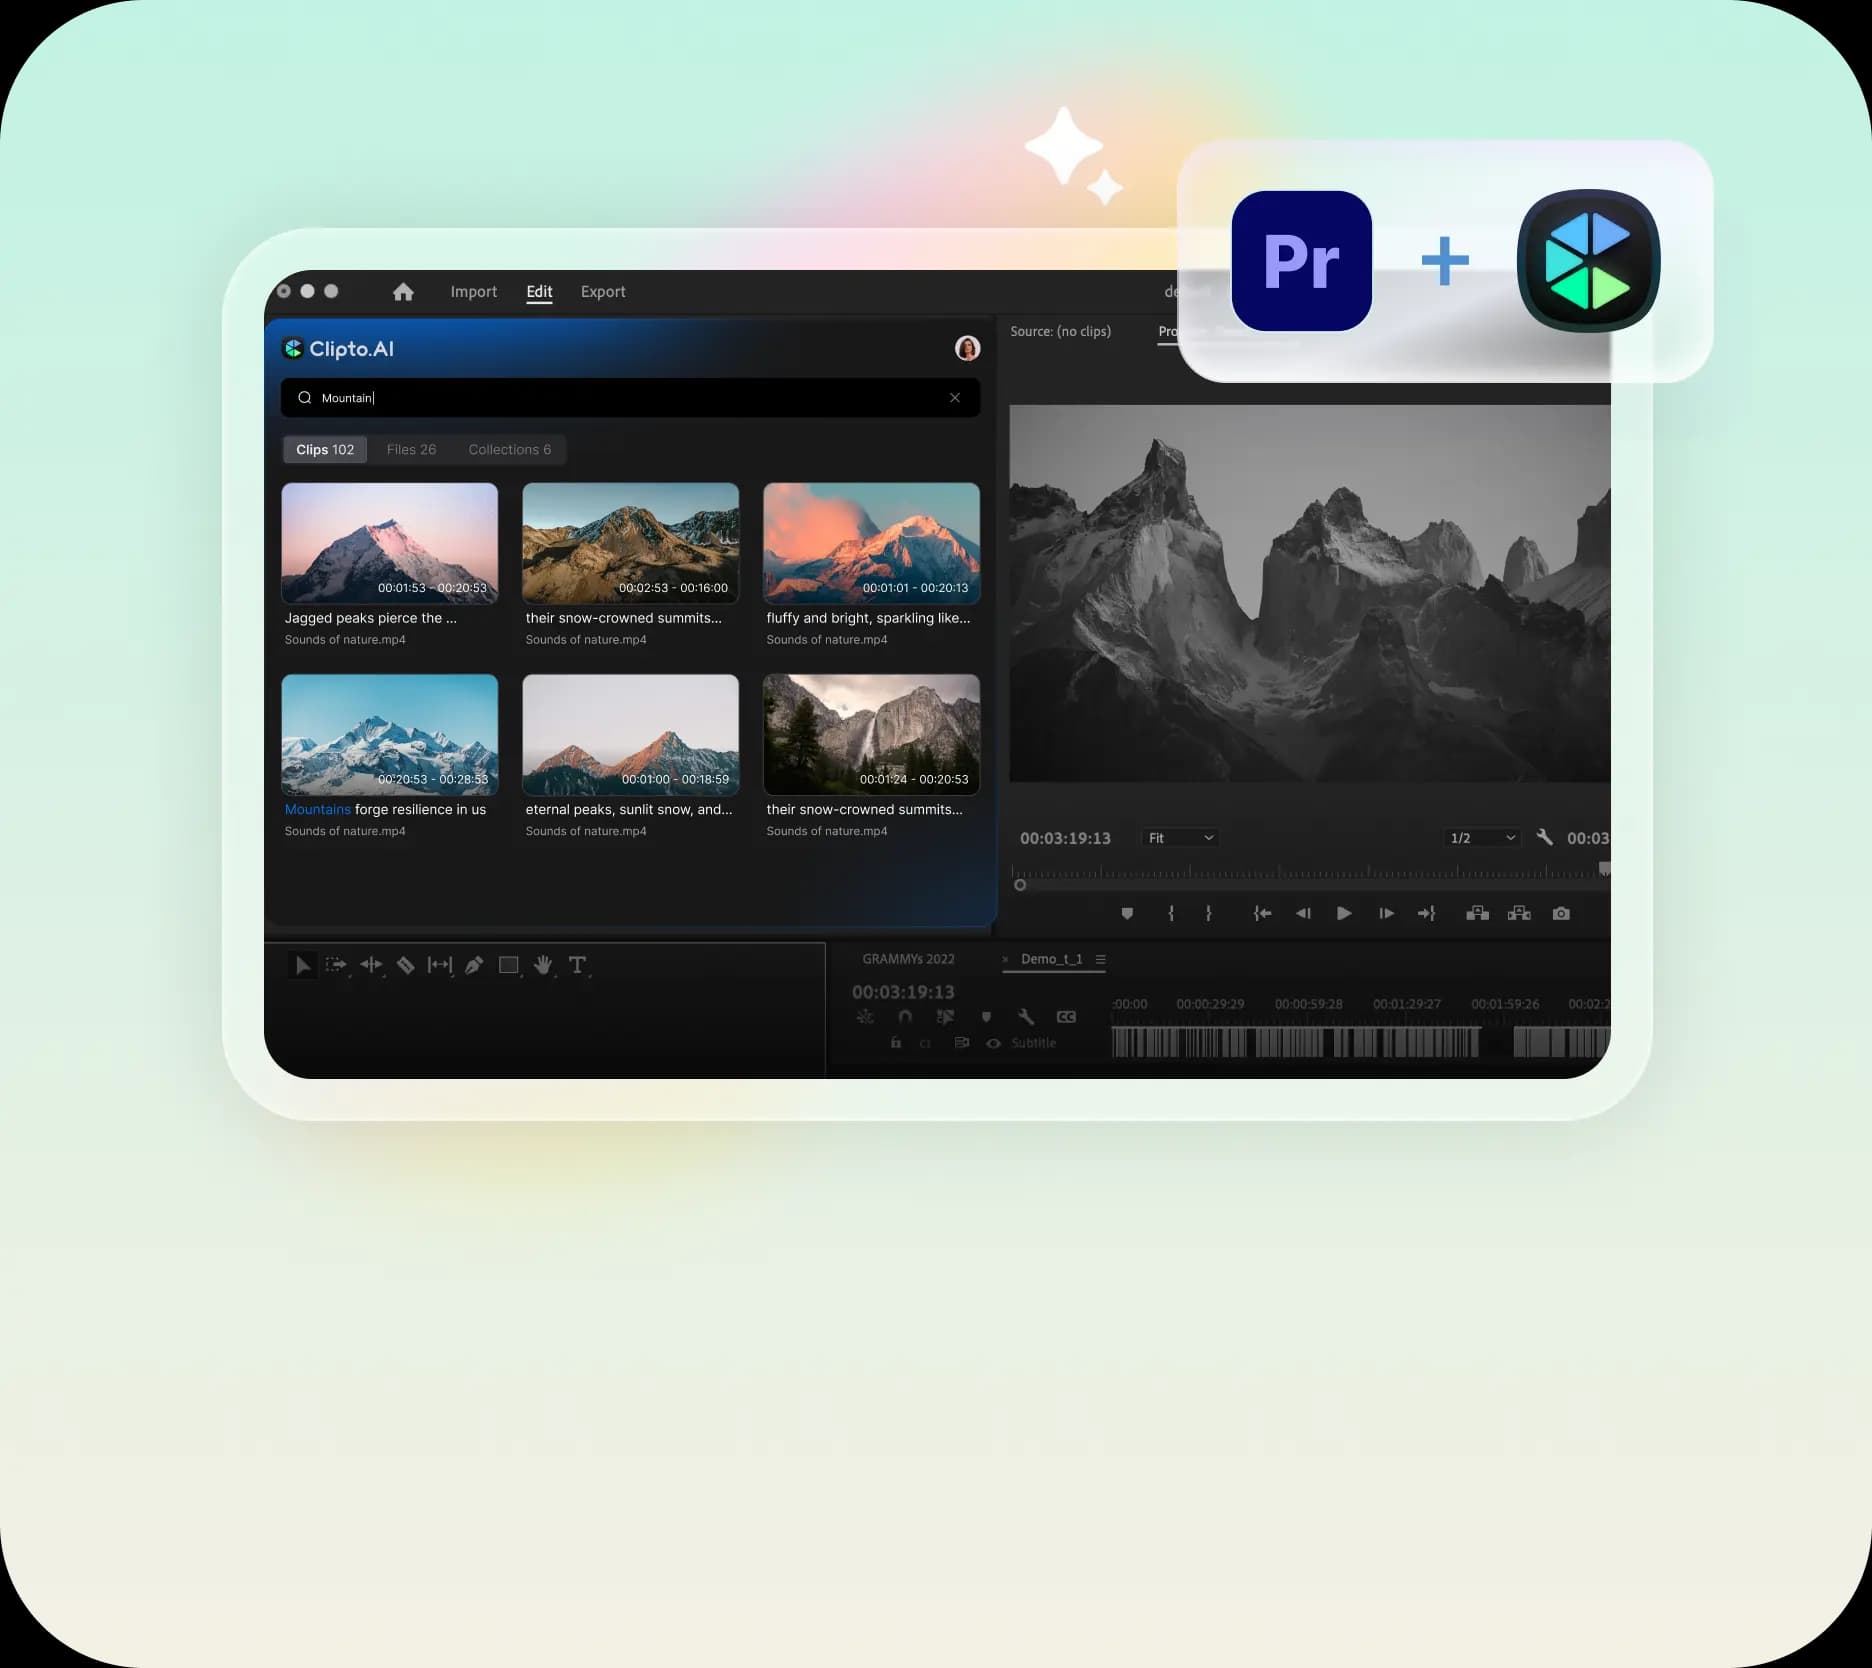Switch to the Files 26 tab in Clipto.AI
This screenshot has height=1668, width=1872.
411,449
